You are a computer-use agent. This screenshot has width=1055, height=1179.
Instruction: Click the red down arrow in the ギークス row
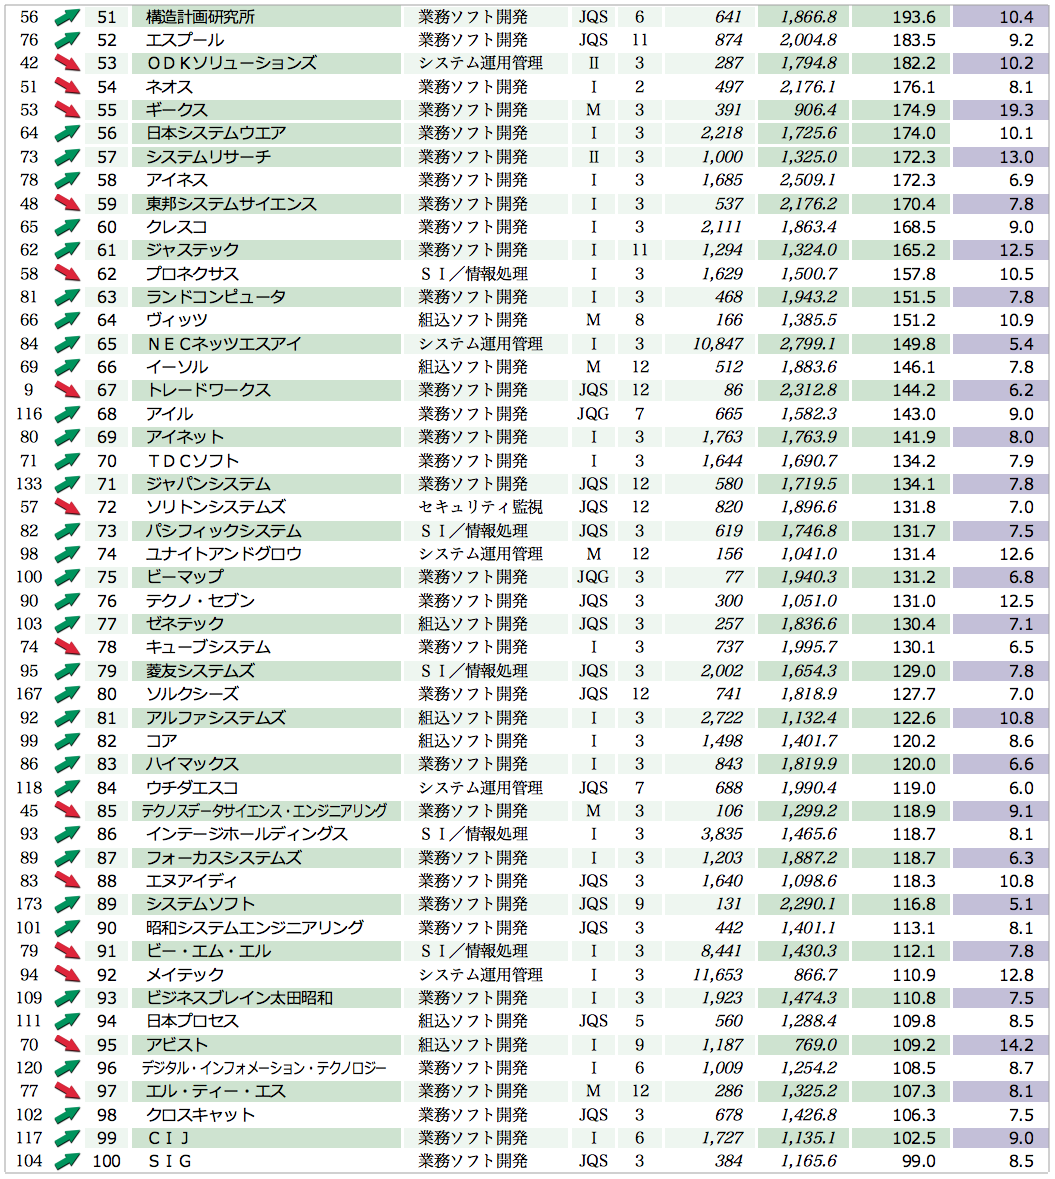pos(67,110)
